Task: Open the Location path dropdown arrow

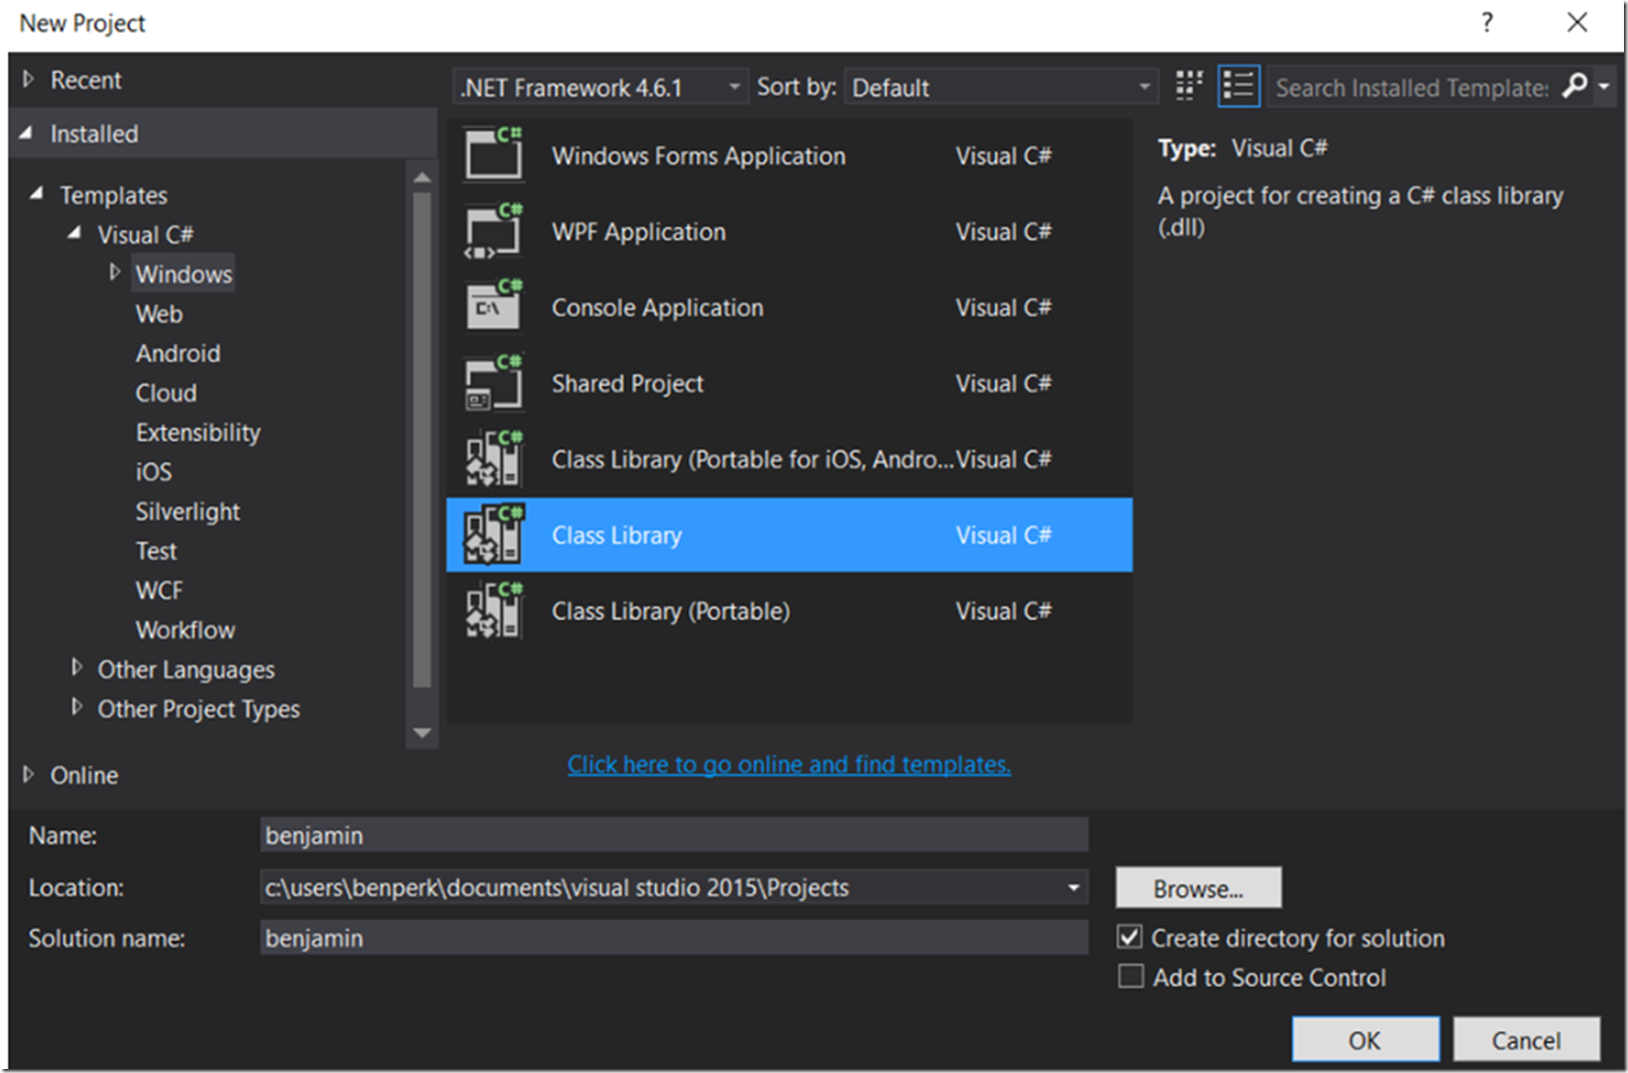Action: [1074, 887]
